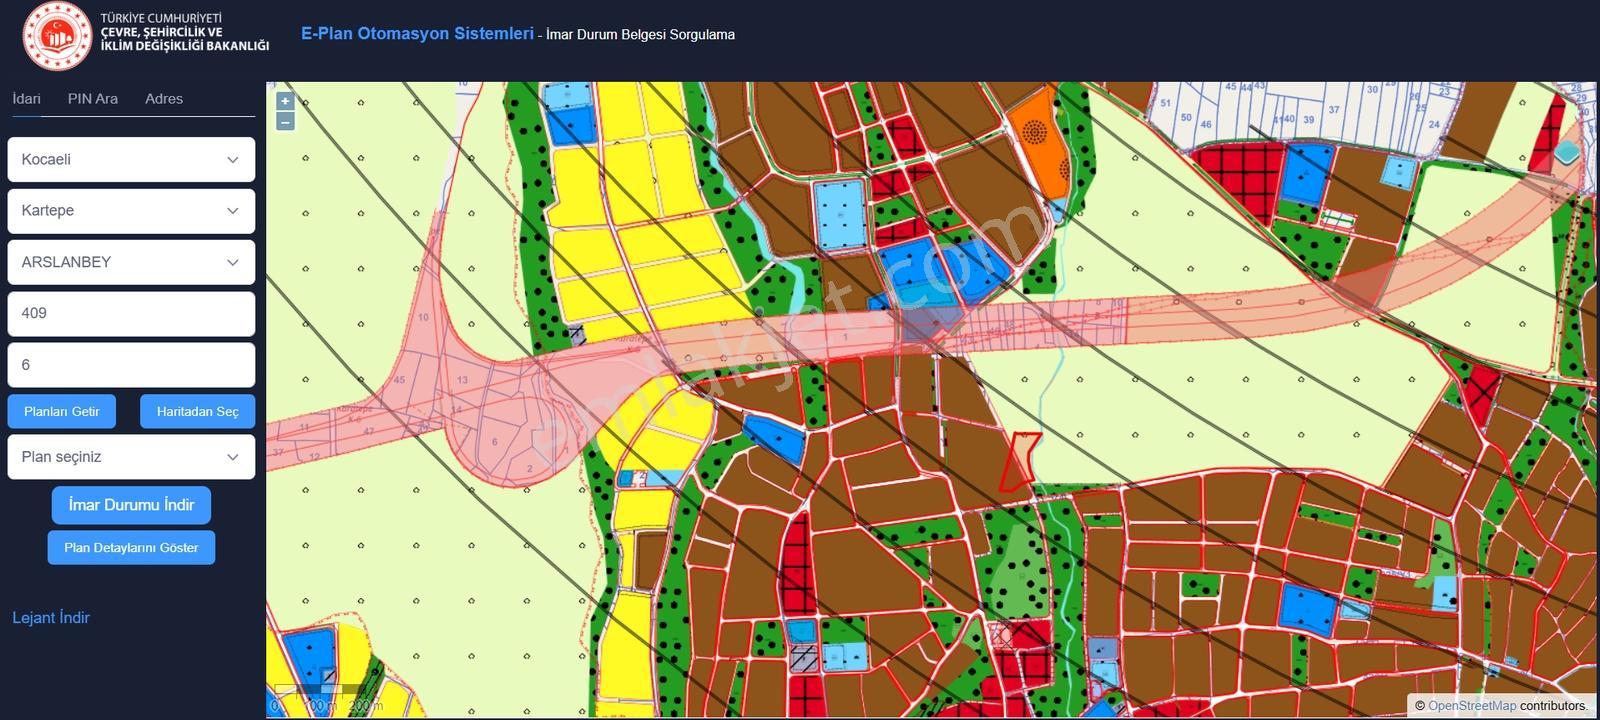Focus the block number field containing 409
1600x720 pixels.
pos(131,314)
